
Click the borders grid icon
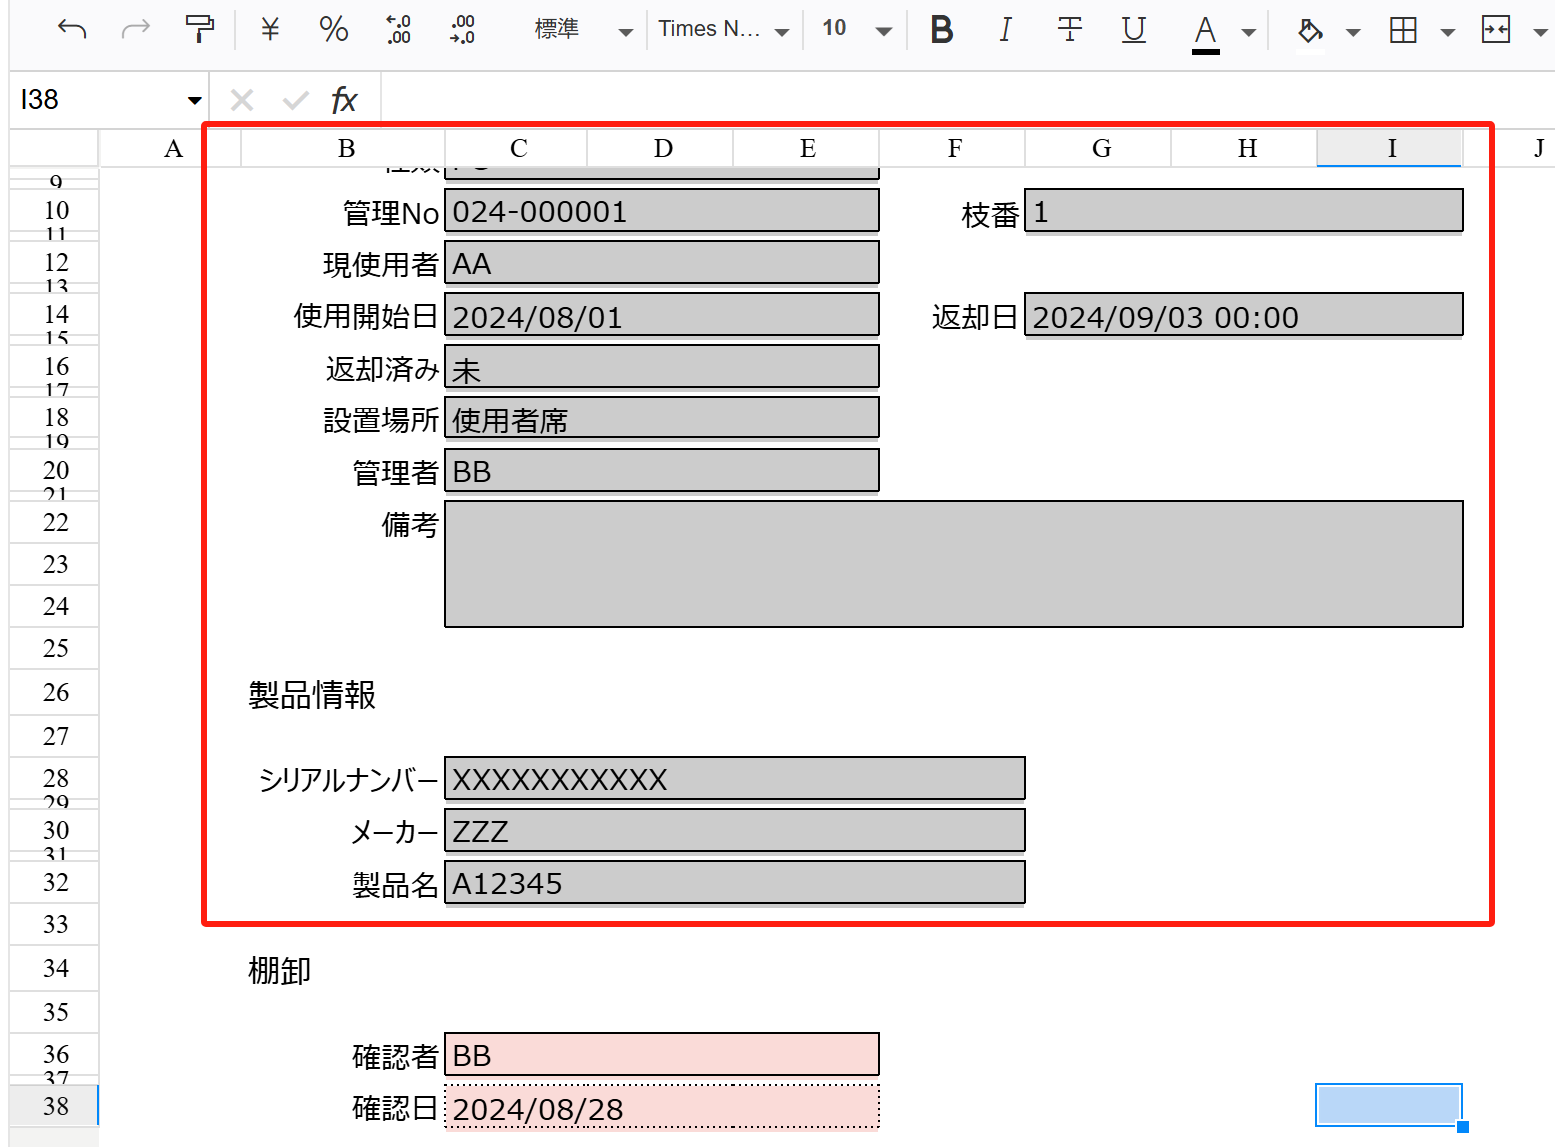[1403, 30]
